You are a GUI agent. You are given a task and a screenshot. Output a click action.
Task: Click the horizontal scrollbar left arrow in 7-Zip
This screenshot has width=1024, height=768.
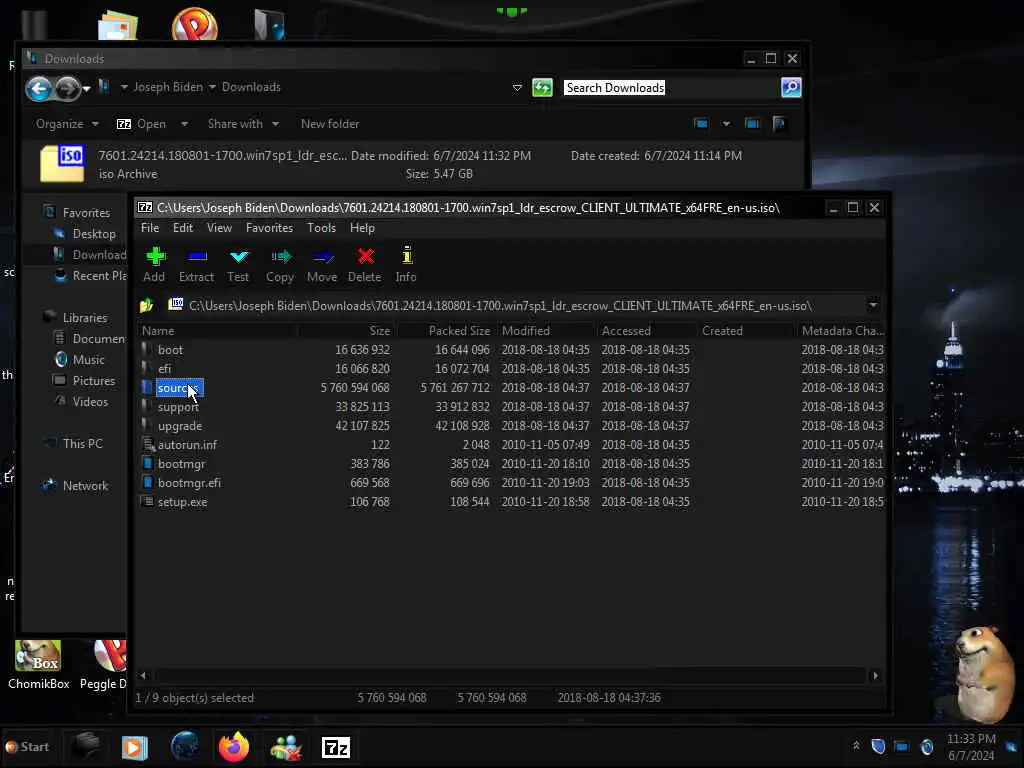click(x=144, y=675)
